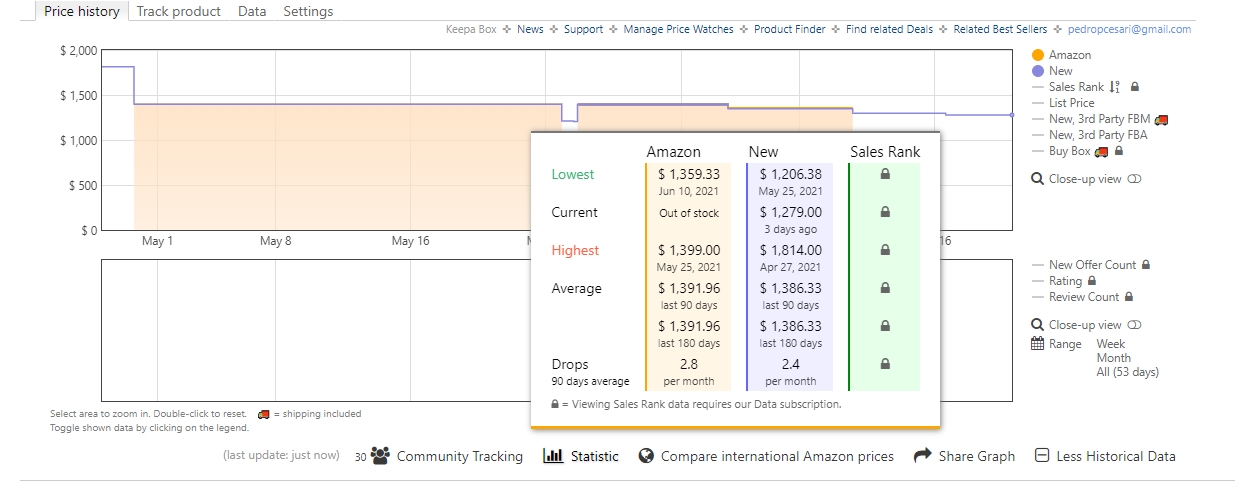The image size is (1235, 484).
Task: Open the Manage Price Watches link
Action: [678, 30]
